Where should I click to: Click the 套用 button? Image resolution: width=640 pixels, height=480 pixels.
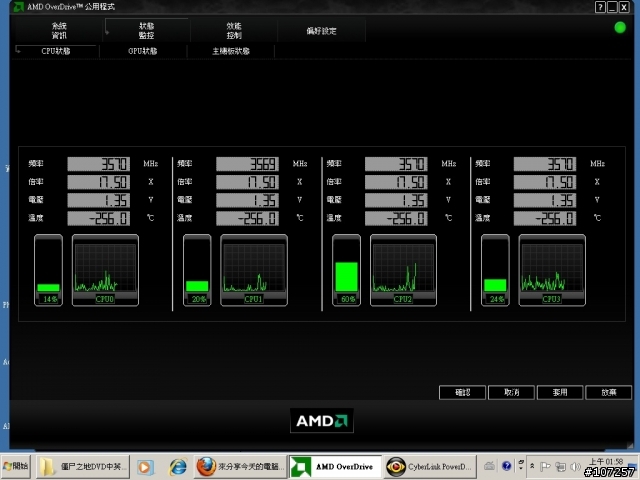[560, 392]
